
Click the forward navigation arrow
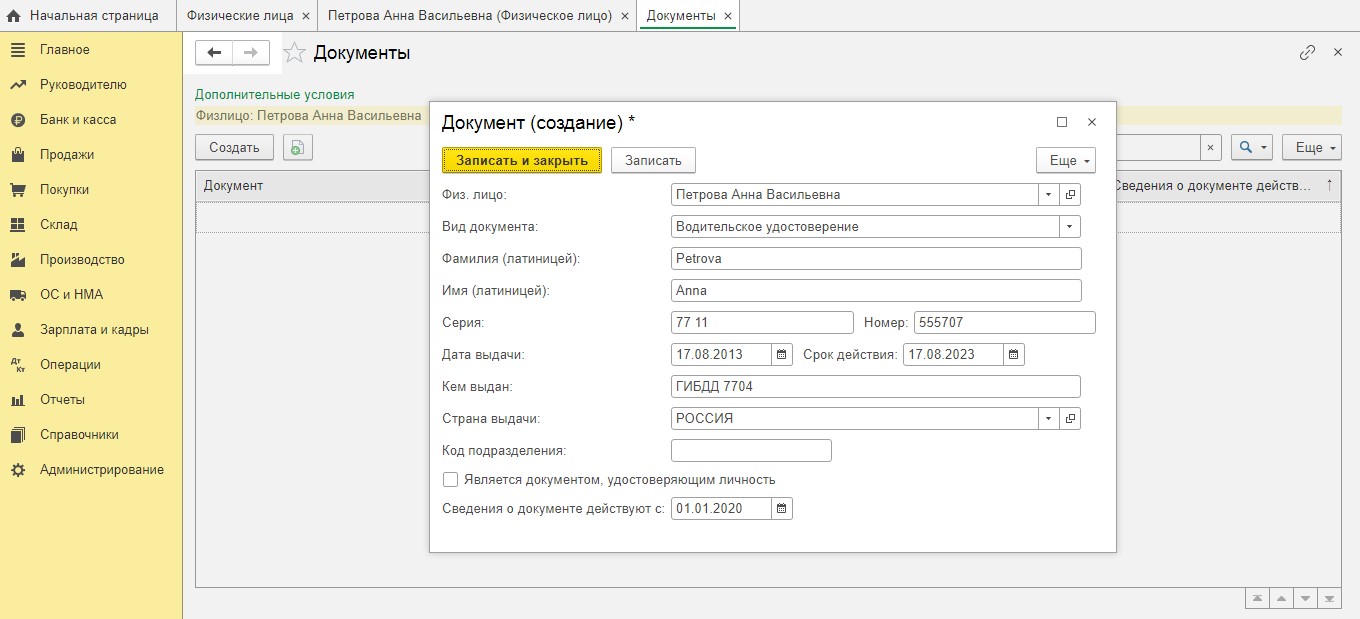tap(251, 53)
